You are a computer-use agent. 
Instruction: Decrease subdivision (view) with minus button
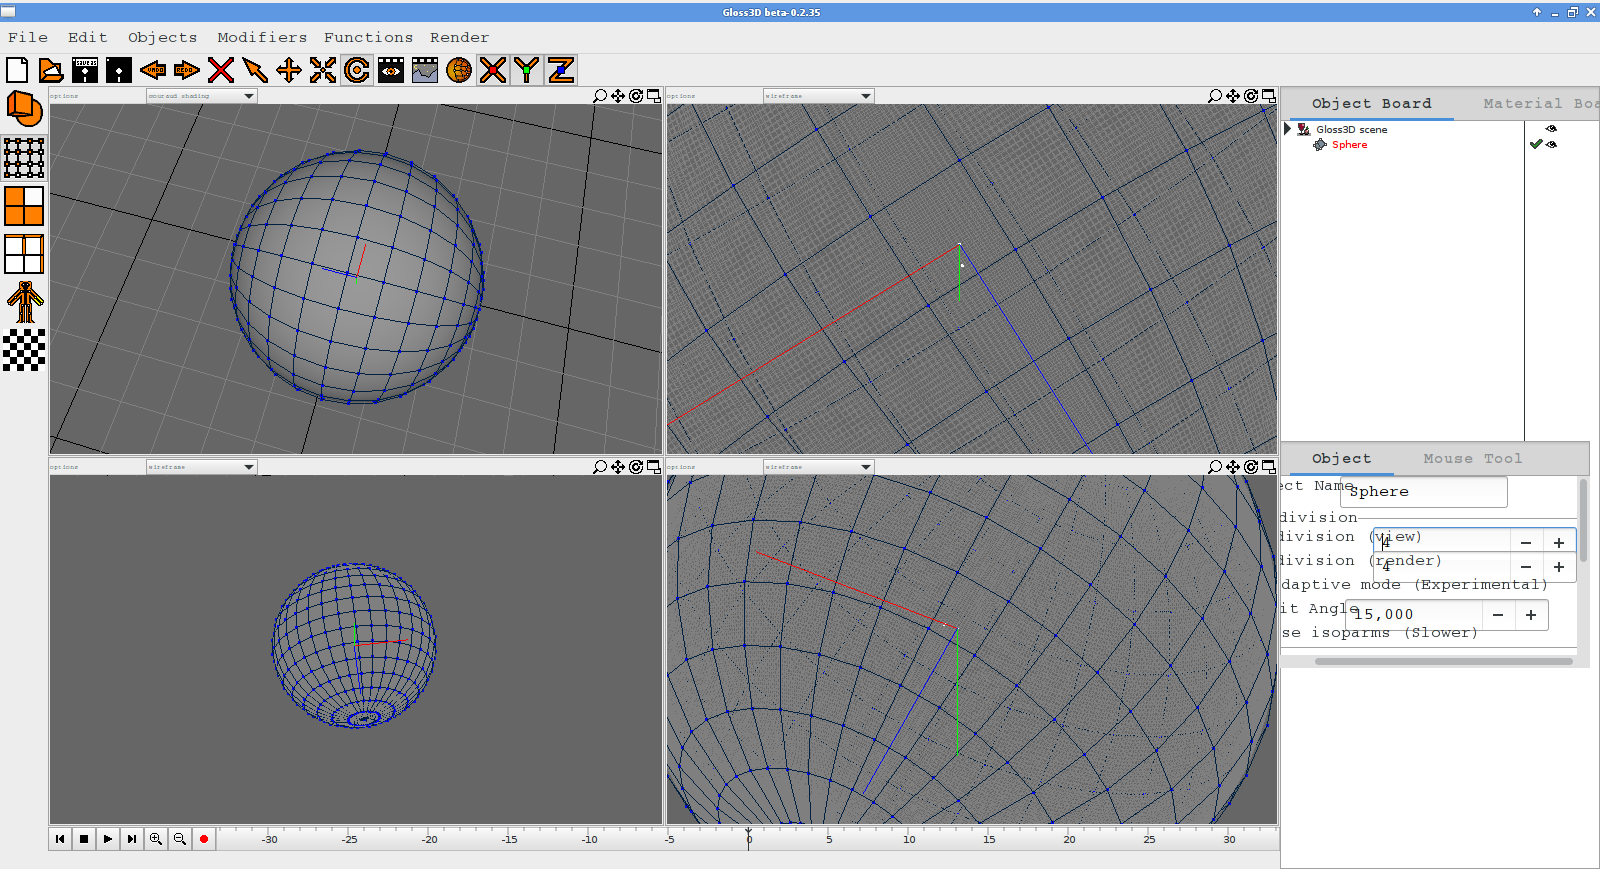(1526, 542)
